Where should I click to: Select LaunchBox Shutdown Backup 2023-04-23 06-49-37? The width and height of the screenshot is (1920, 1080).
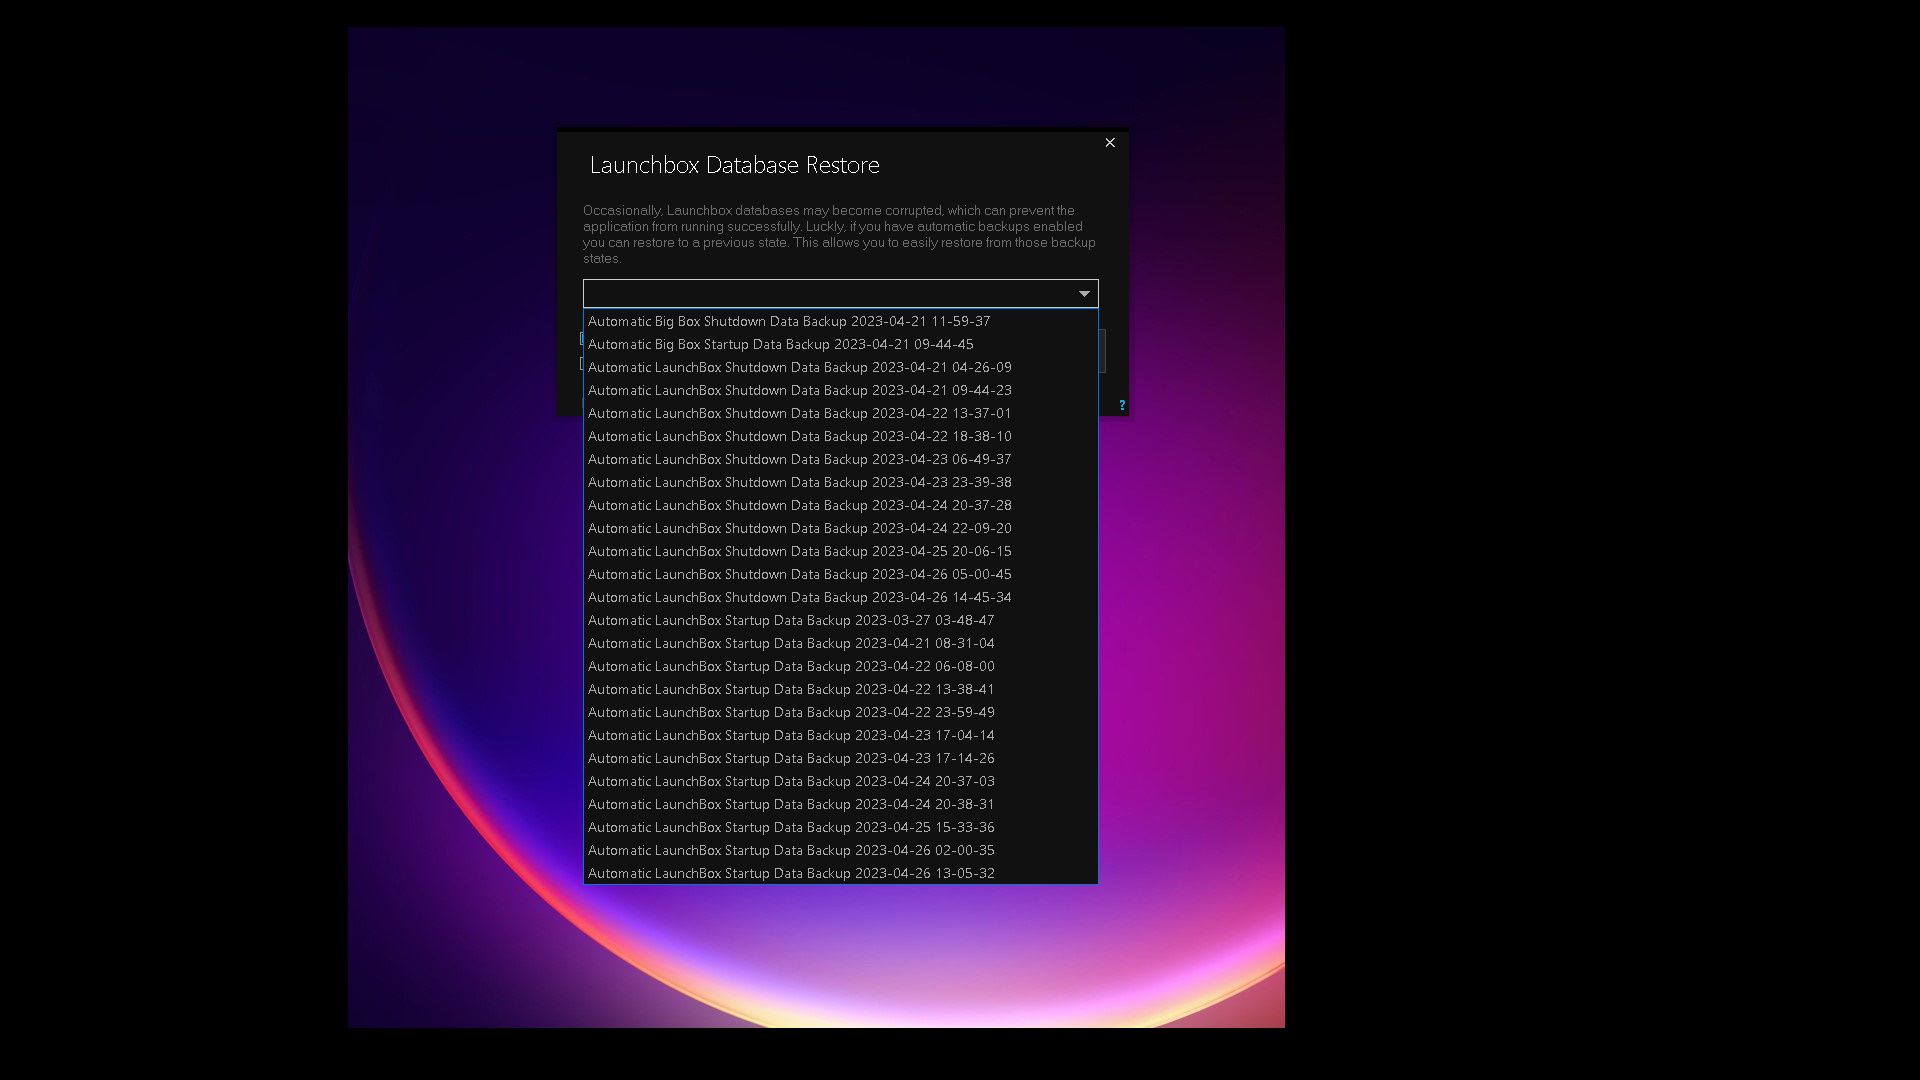(840, 459)
